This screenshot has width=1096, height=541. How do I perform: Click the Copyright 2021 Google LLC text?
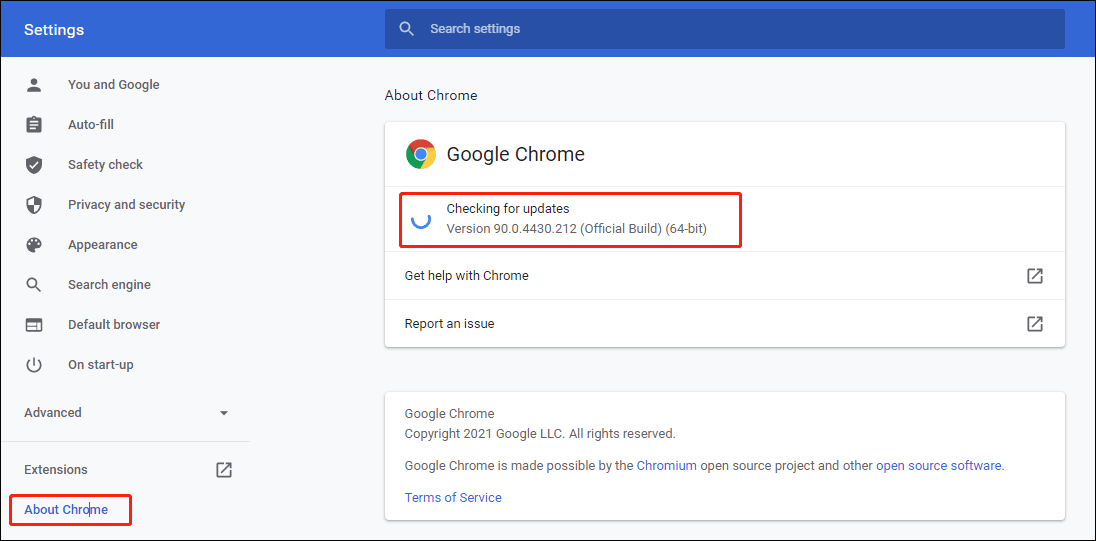click(540, 433)
